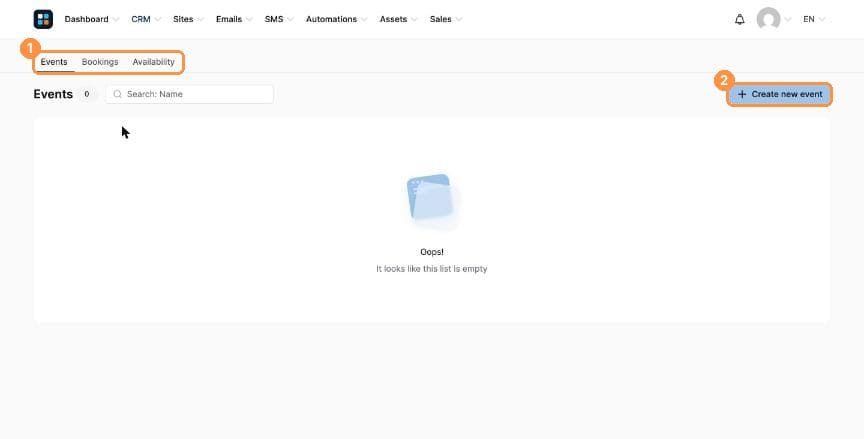
Task: Open the Automations menu
Action: pos(331,19)
